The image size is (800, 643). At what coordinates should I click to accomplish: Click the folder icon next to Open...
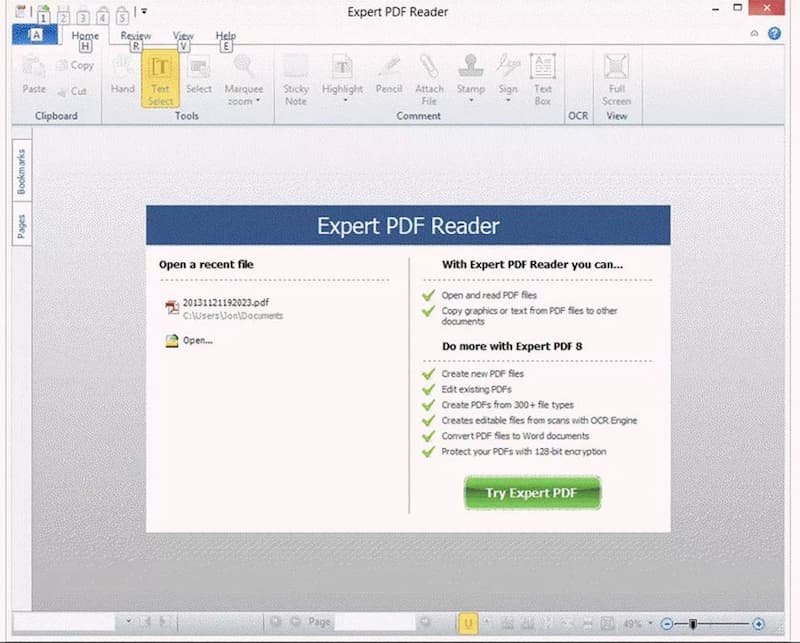(172, 340)
